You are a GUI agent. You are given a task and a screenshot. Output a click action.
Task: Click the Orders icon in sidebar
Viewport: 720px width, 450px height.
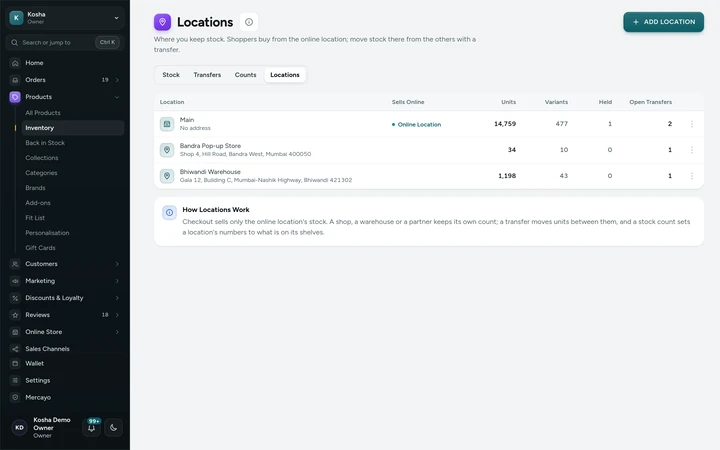tap(15, 80)
